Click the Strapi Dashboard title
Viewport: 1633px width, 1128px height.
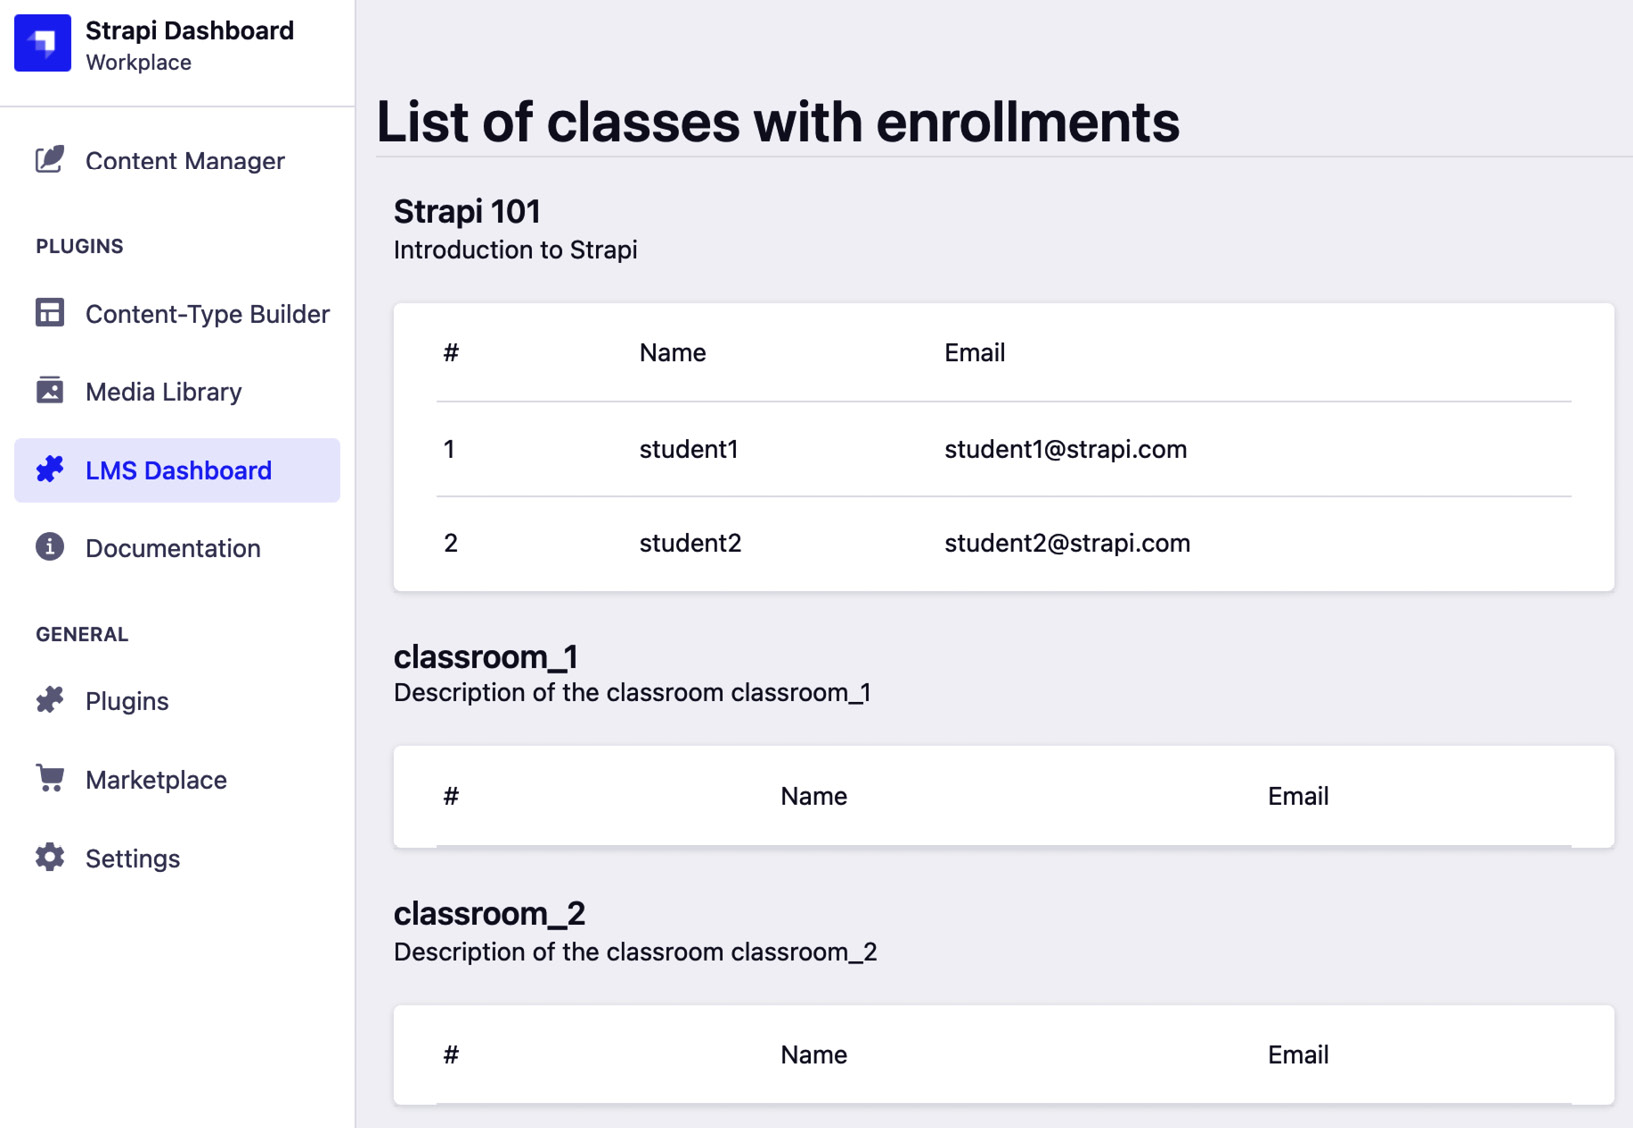pos(190,31)
